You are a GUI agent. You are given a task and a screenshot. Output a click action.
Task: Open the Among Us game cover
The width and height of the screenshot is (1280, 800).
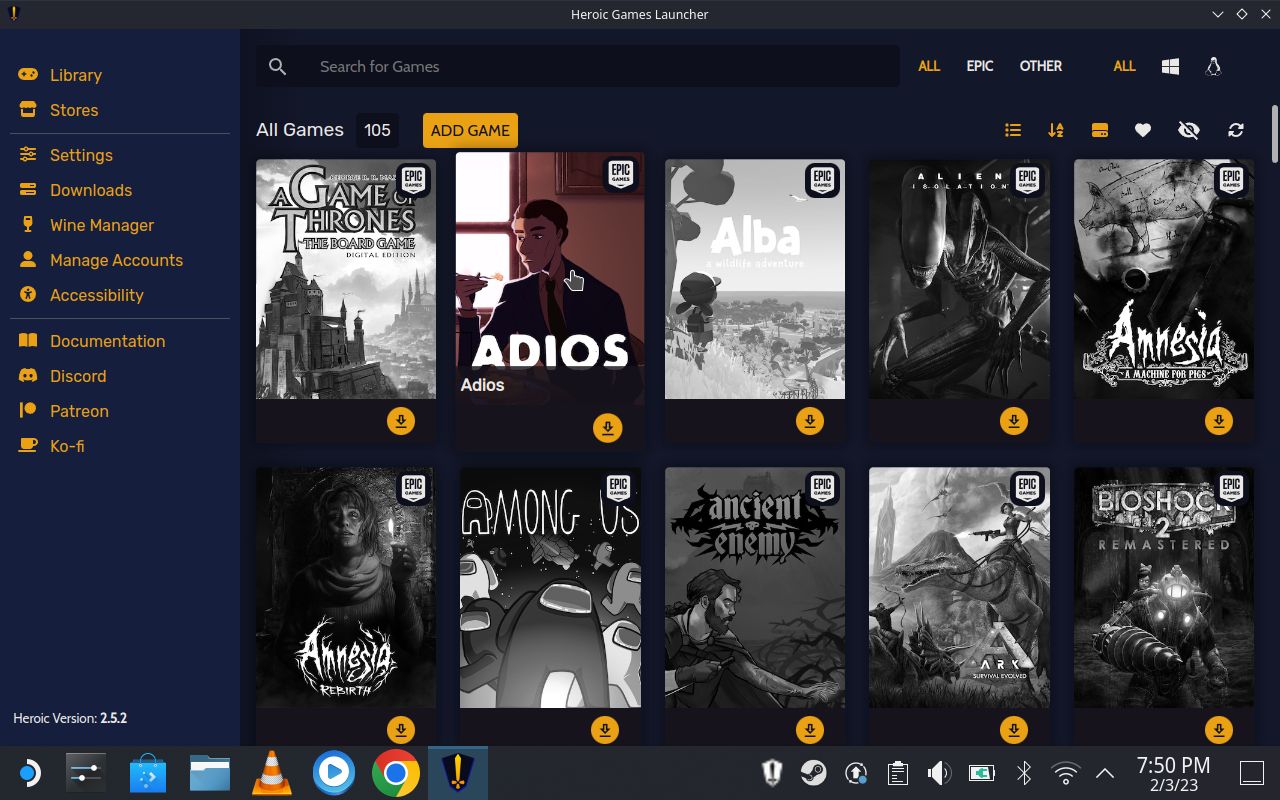tap(550, 587)
